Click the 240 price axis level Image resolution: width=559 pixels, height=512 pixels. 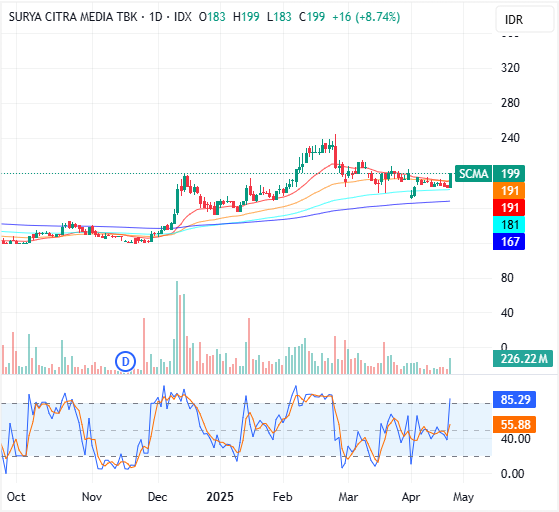510,138
